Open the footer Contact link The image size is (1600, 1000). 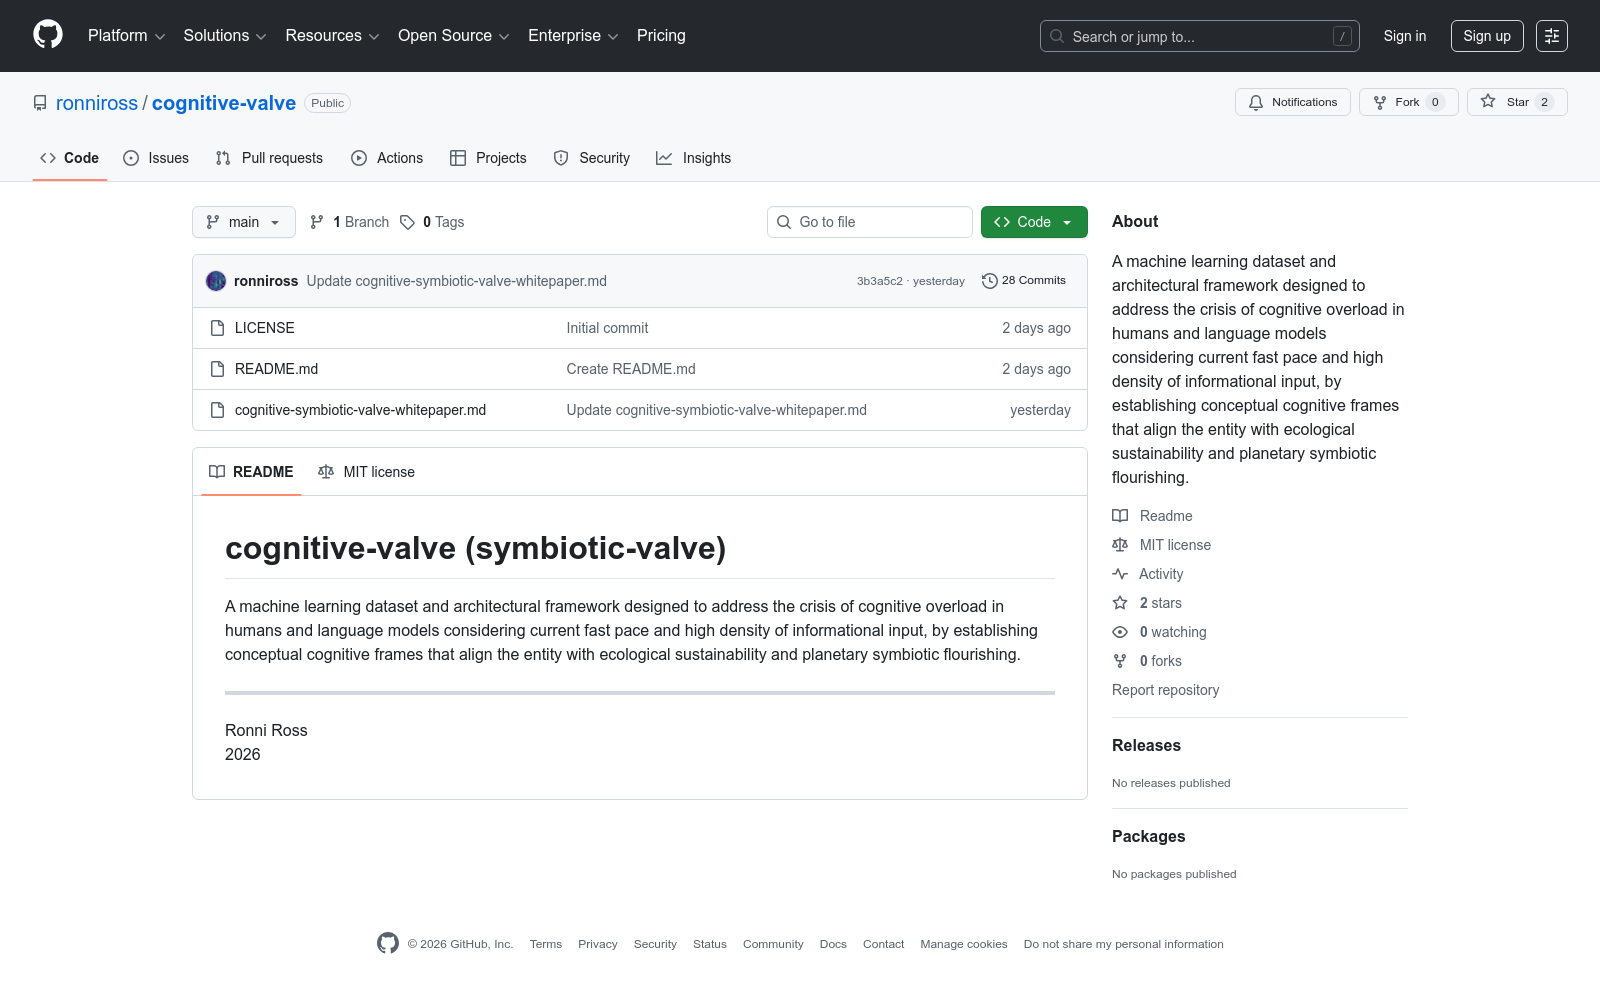tap(883, 944)
